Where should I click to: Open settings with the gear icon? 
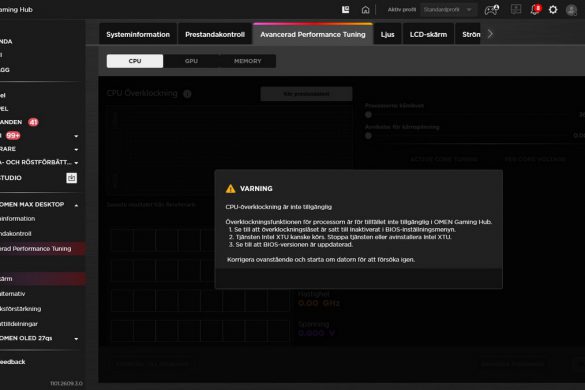pos(553,10)
